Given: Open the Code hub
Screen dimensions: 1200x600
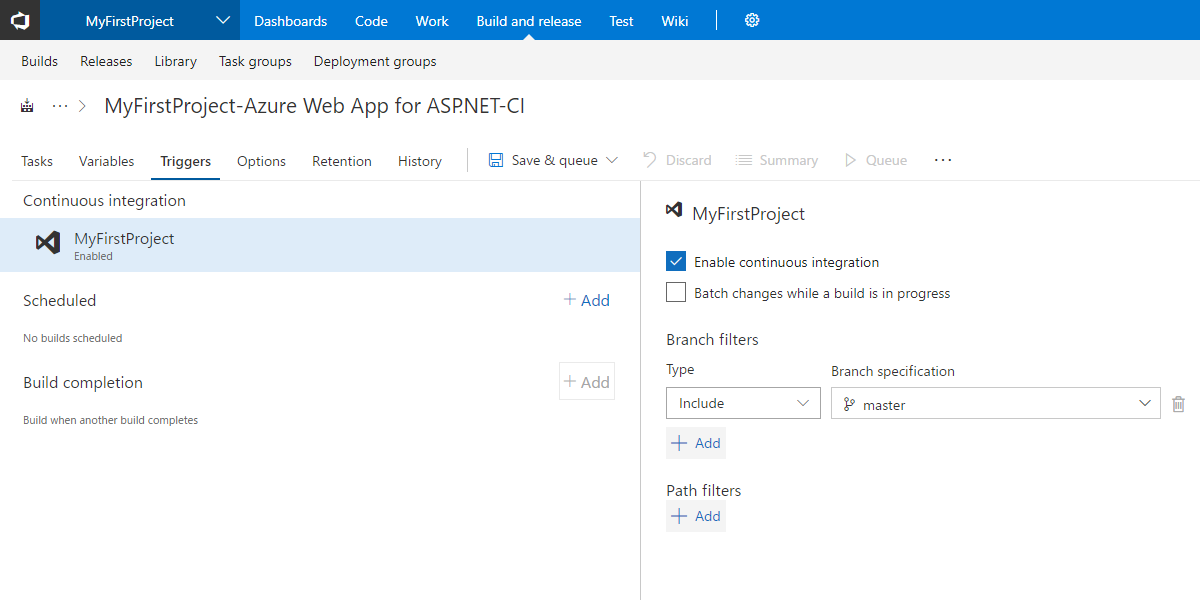Looking at the screenshot, I should click(371, 20).
